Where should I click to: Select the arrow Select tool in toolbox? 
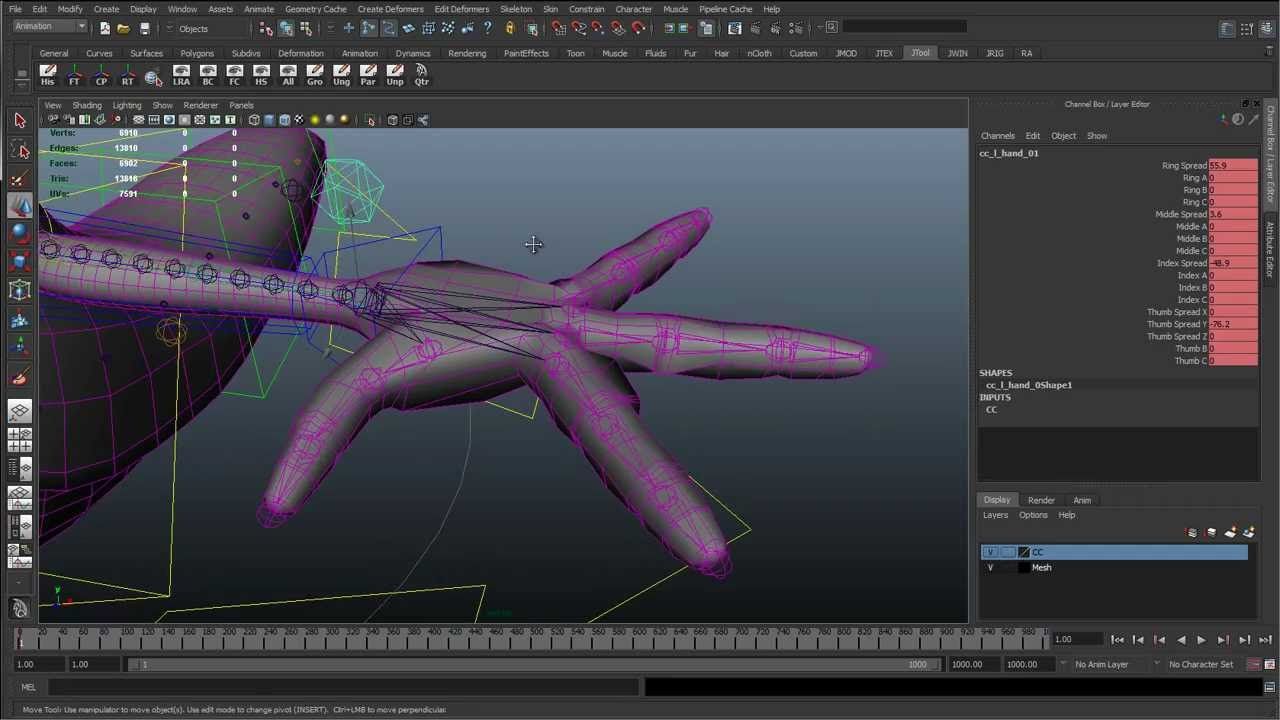19,120
